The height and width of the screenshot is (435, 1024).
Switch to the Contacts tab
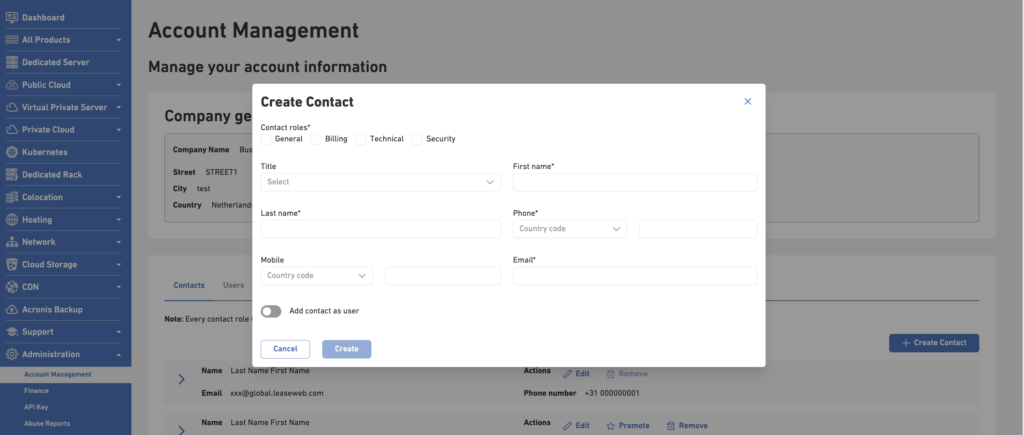coord(189,285)
